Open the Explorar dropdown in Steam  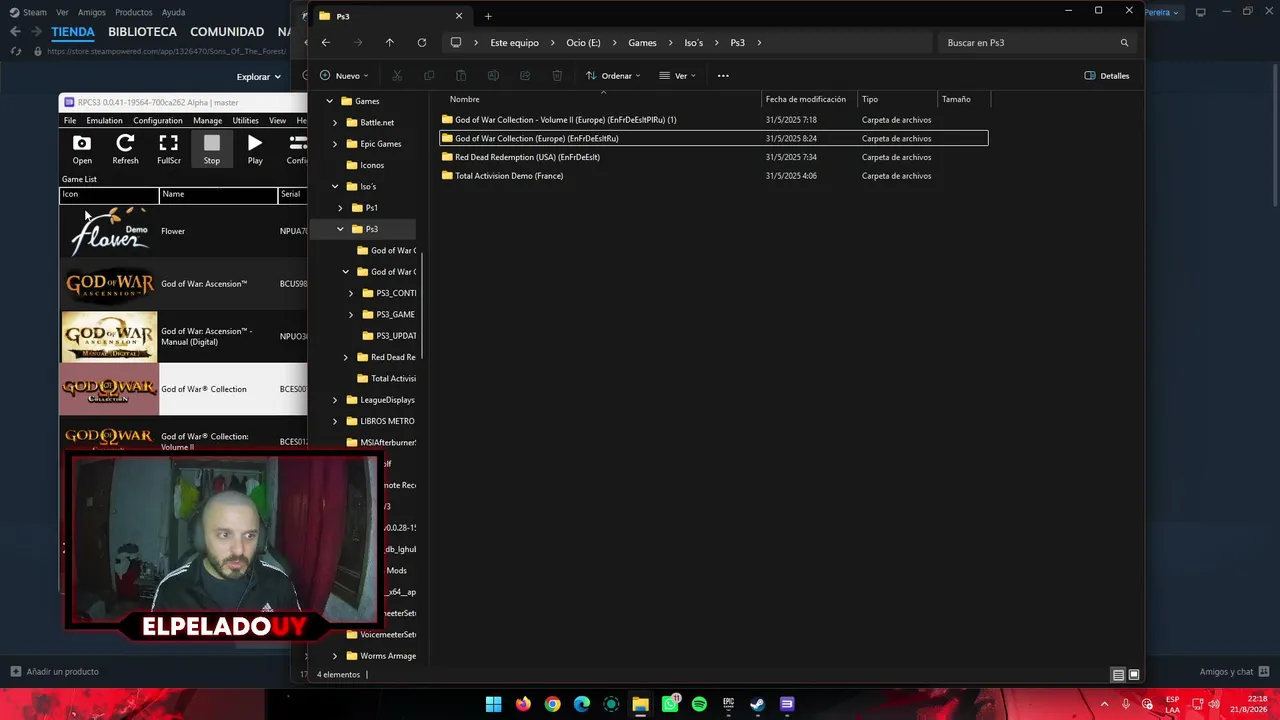coord(258,77)
